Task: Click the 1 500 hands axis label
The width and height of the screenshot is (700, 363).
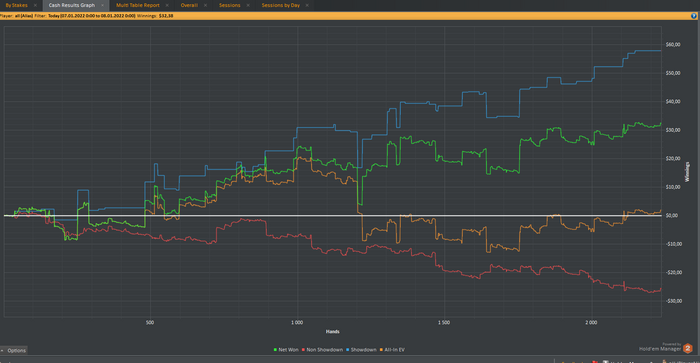Action: (444, 322)
